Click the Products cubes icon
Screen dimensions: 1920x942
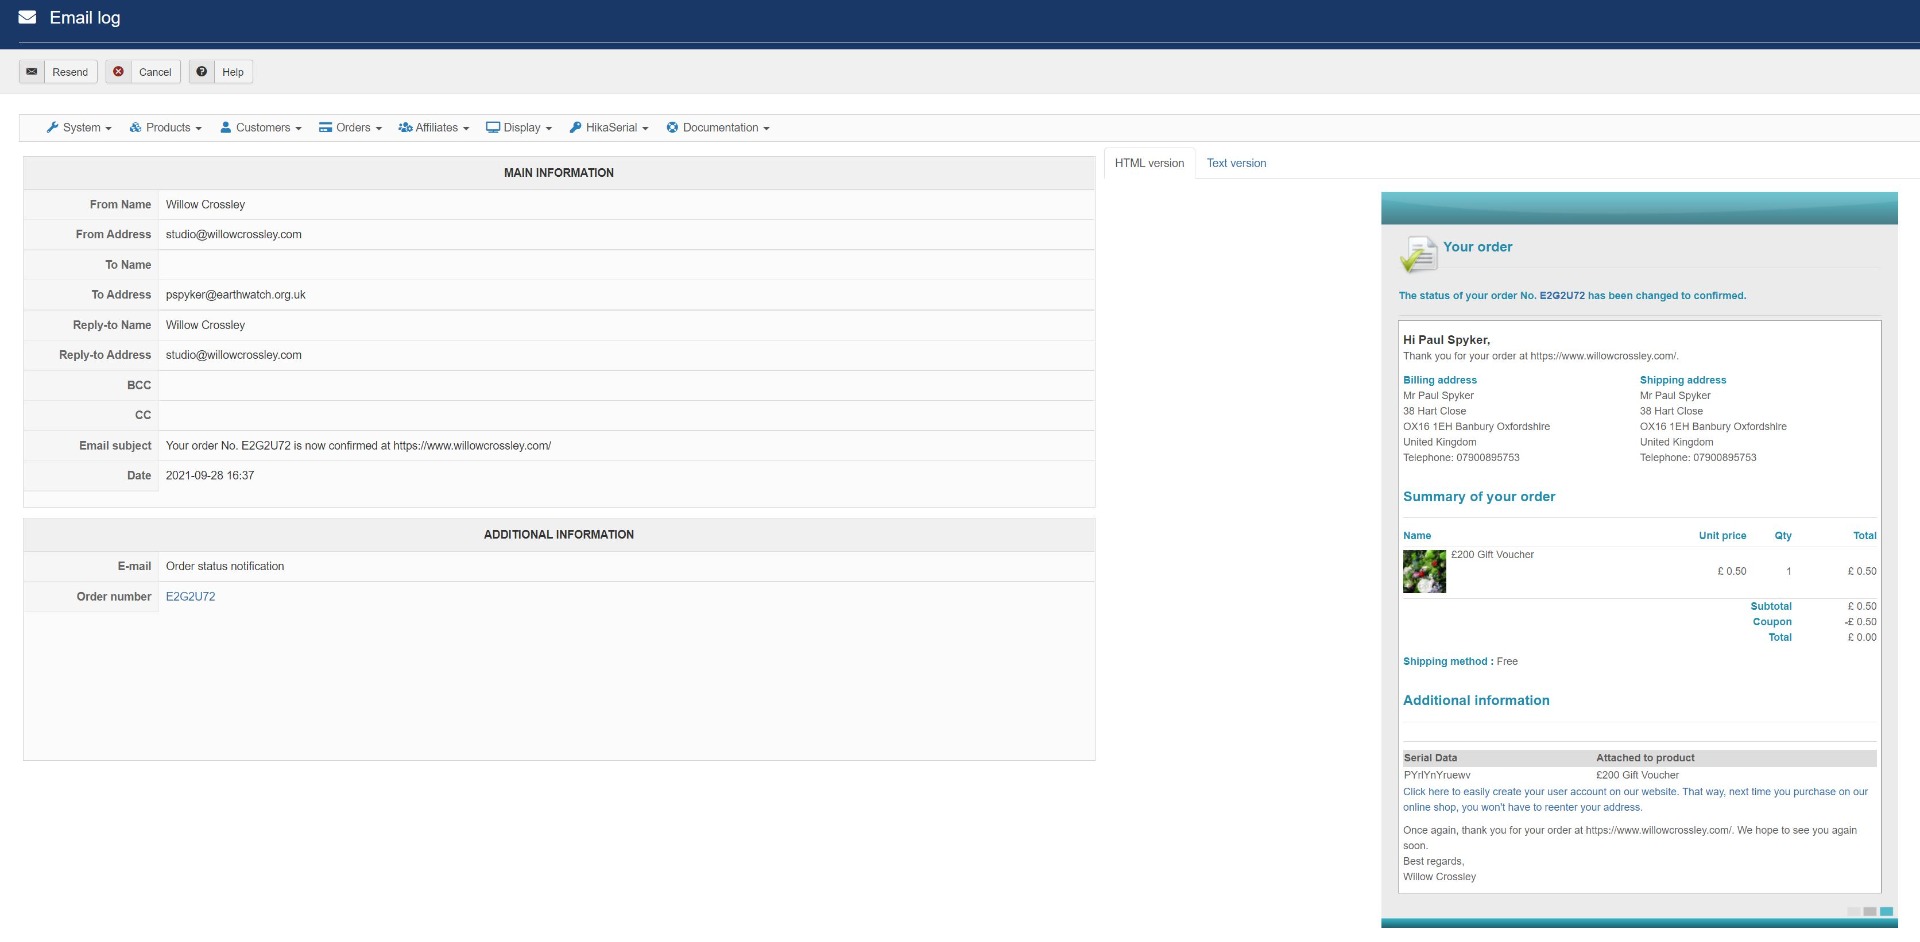tap(135, 127)
